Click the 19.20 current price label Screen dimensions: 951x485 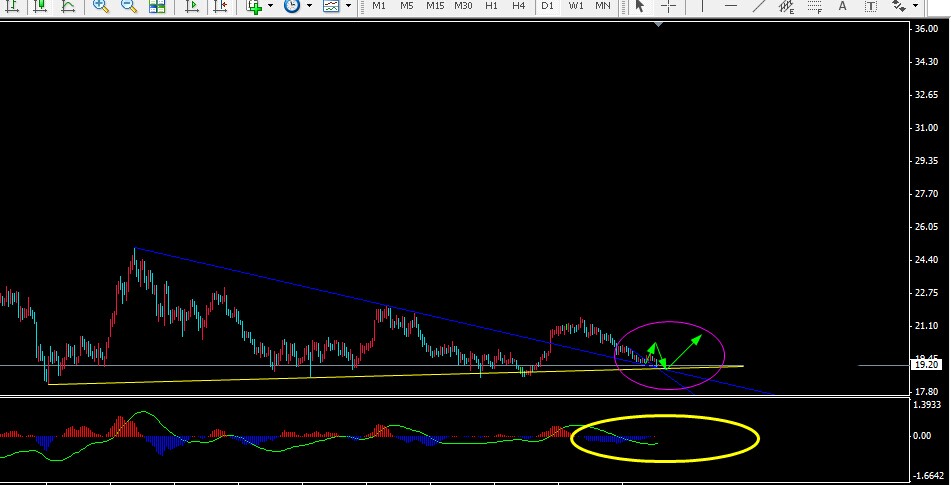(929, 365)
